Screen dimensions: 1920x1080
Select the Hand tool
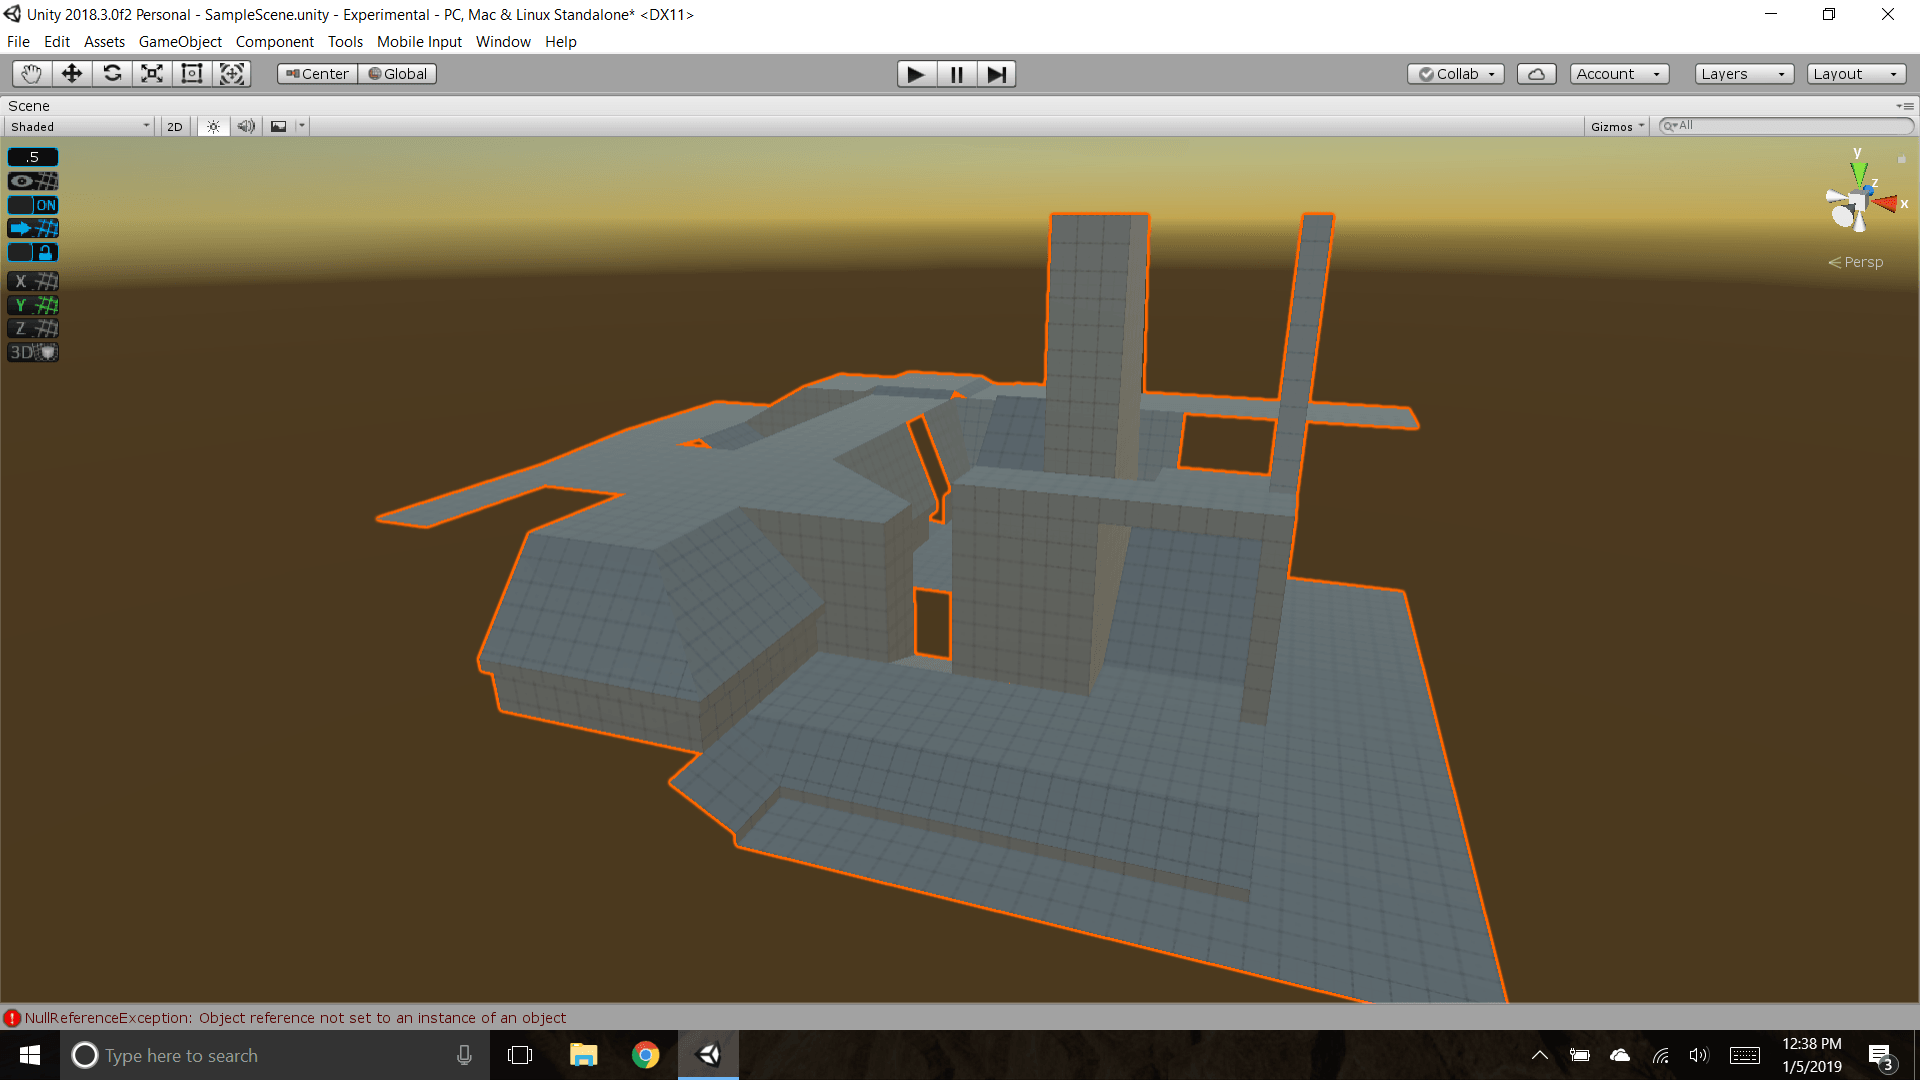(32, 74)
